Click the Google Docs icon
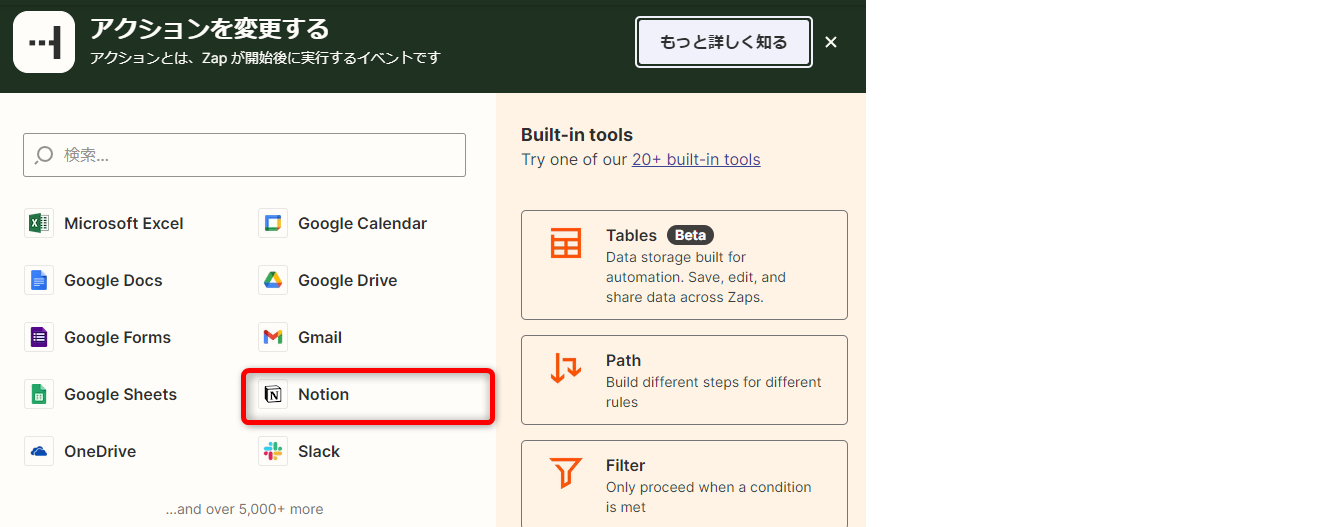This screenshot has height=527, width=1344. tap(39, 280)
